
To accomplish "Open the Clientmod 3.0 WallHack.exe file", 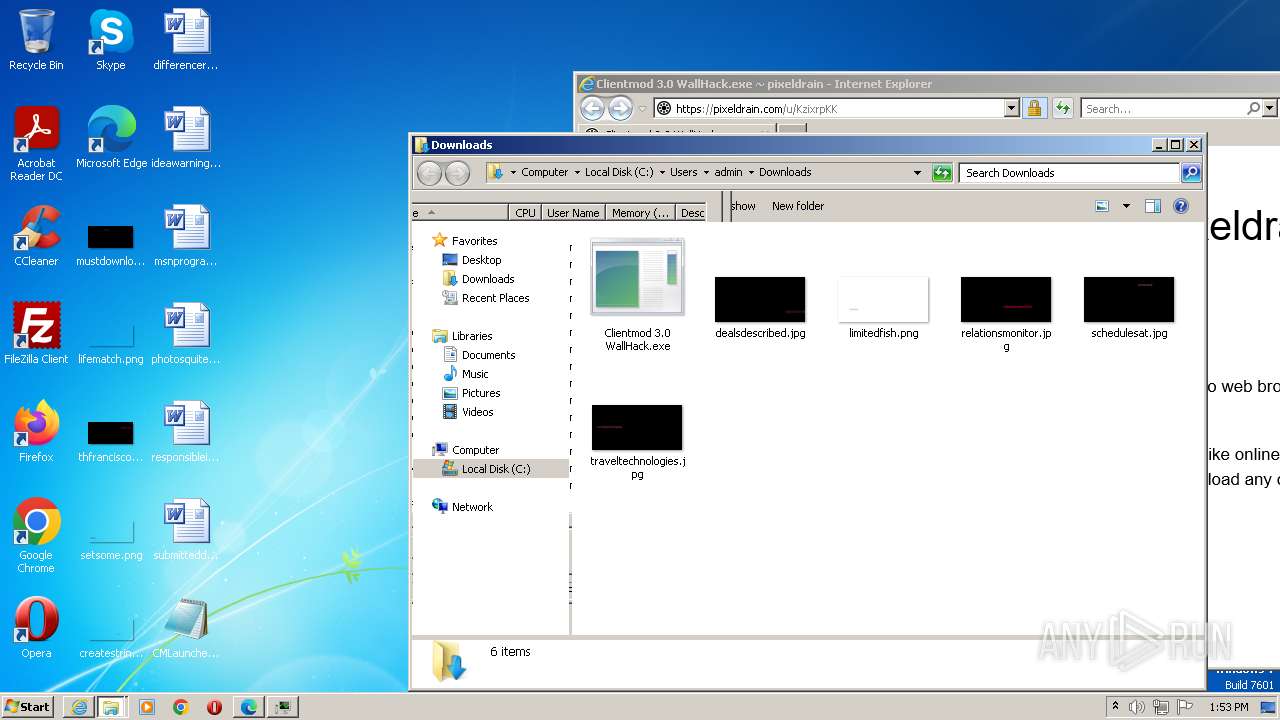I will pos(637,295).
